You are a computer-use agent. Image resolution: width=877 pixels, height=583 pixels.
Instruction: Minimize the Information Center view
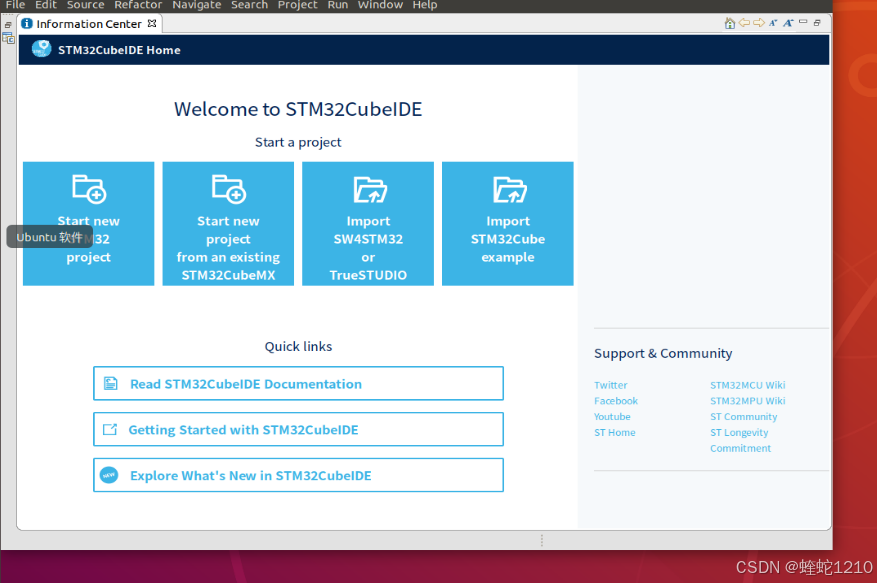803,22
